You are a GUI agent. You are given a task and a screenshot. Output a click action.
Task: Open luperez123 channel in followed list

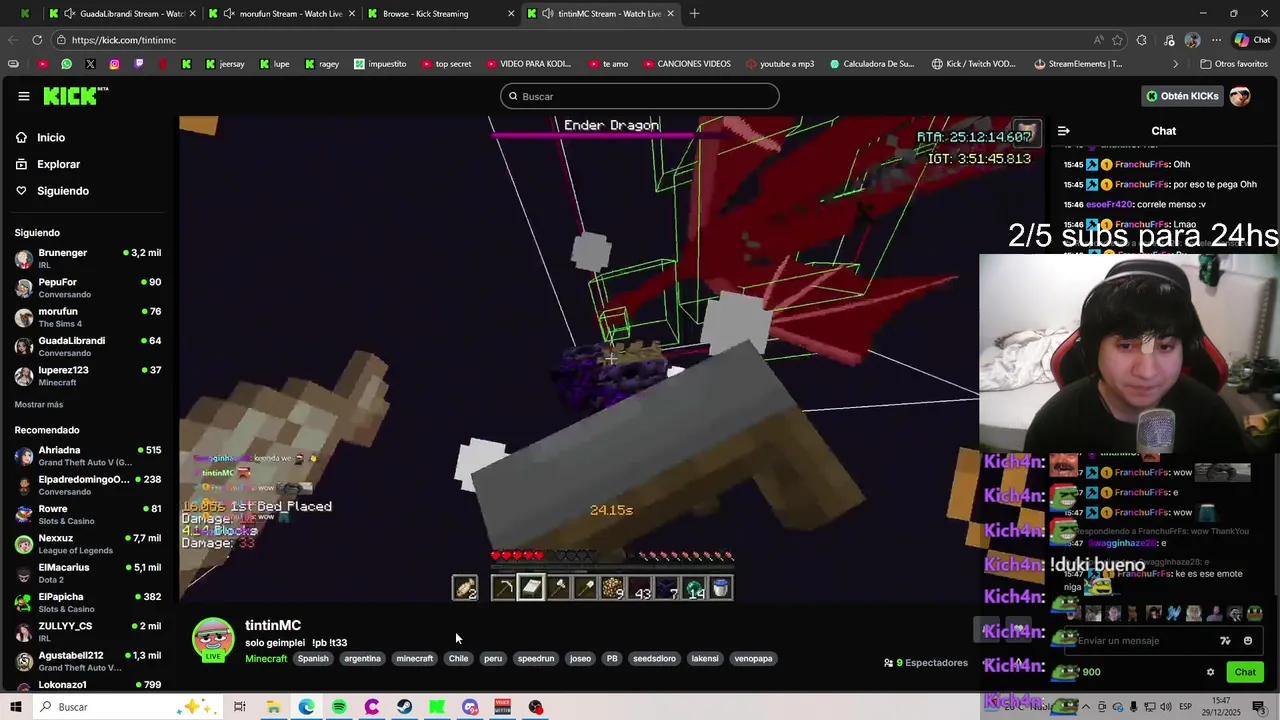[x=88, y=376]
